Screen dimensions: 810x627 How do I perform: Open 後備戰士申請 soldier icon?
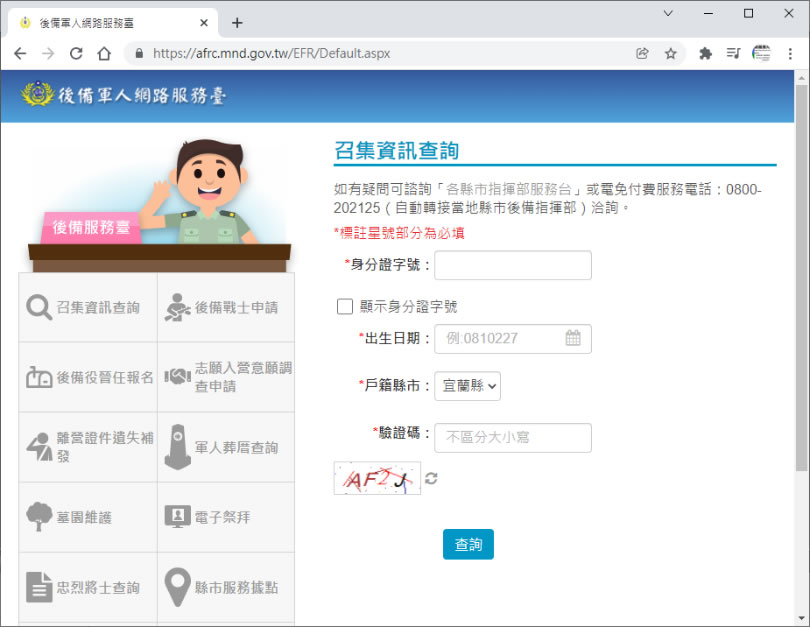[x=177, y=307]
